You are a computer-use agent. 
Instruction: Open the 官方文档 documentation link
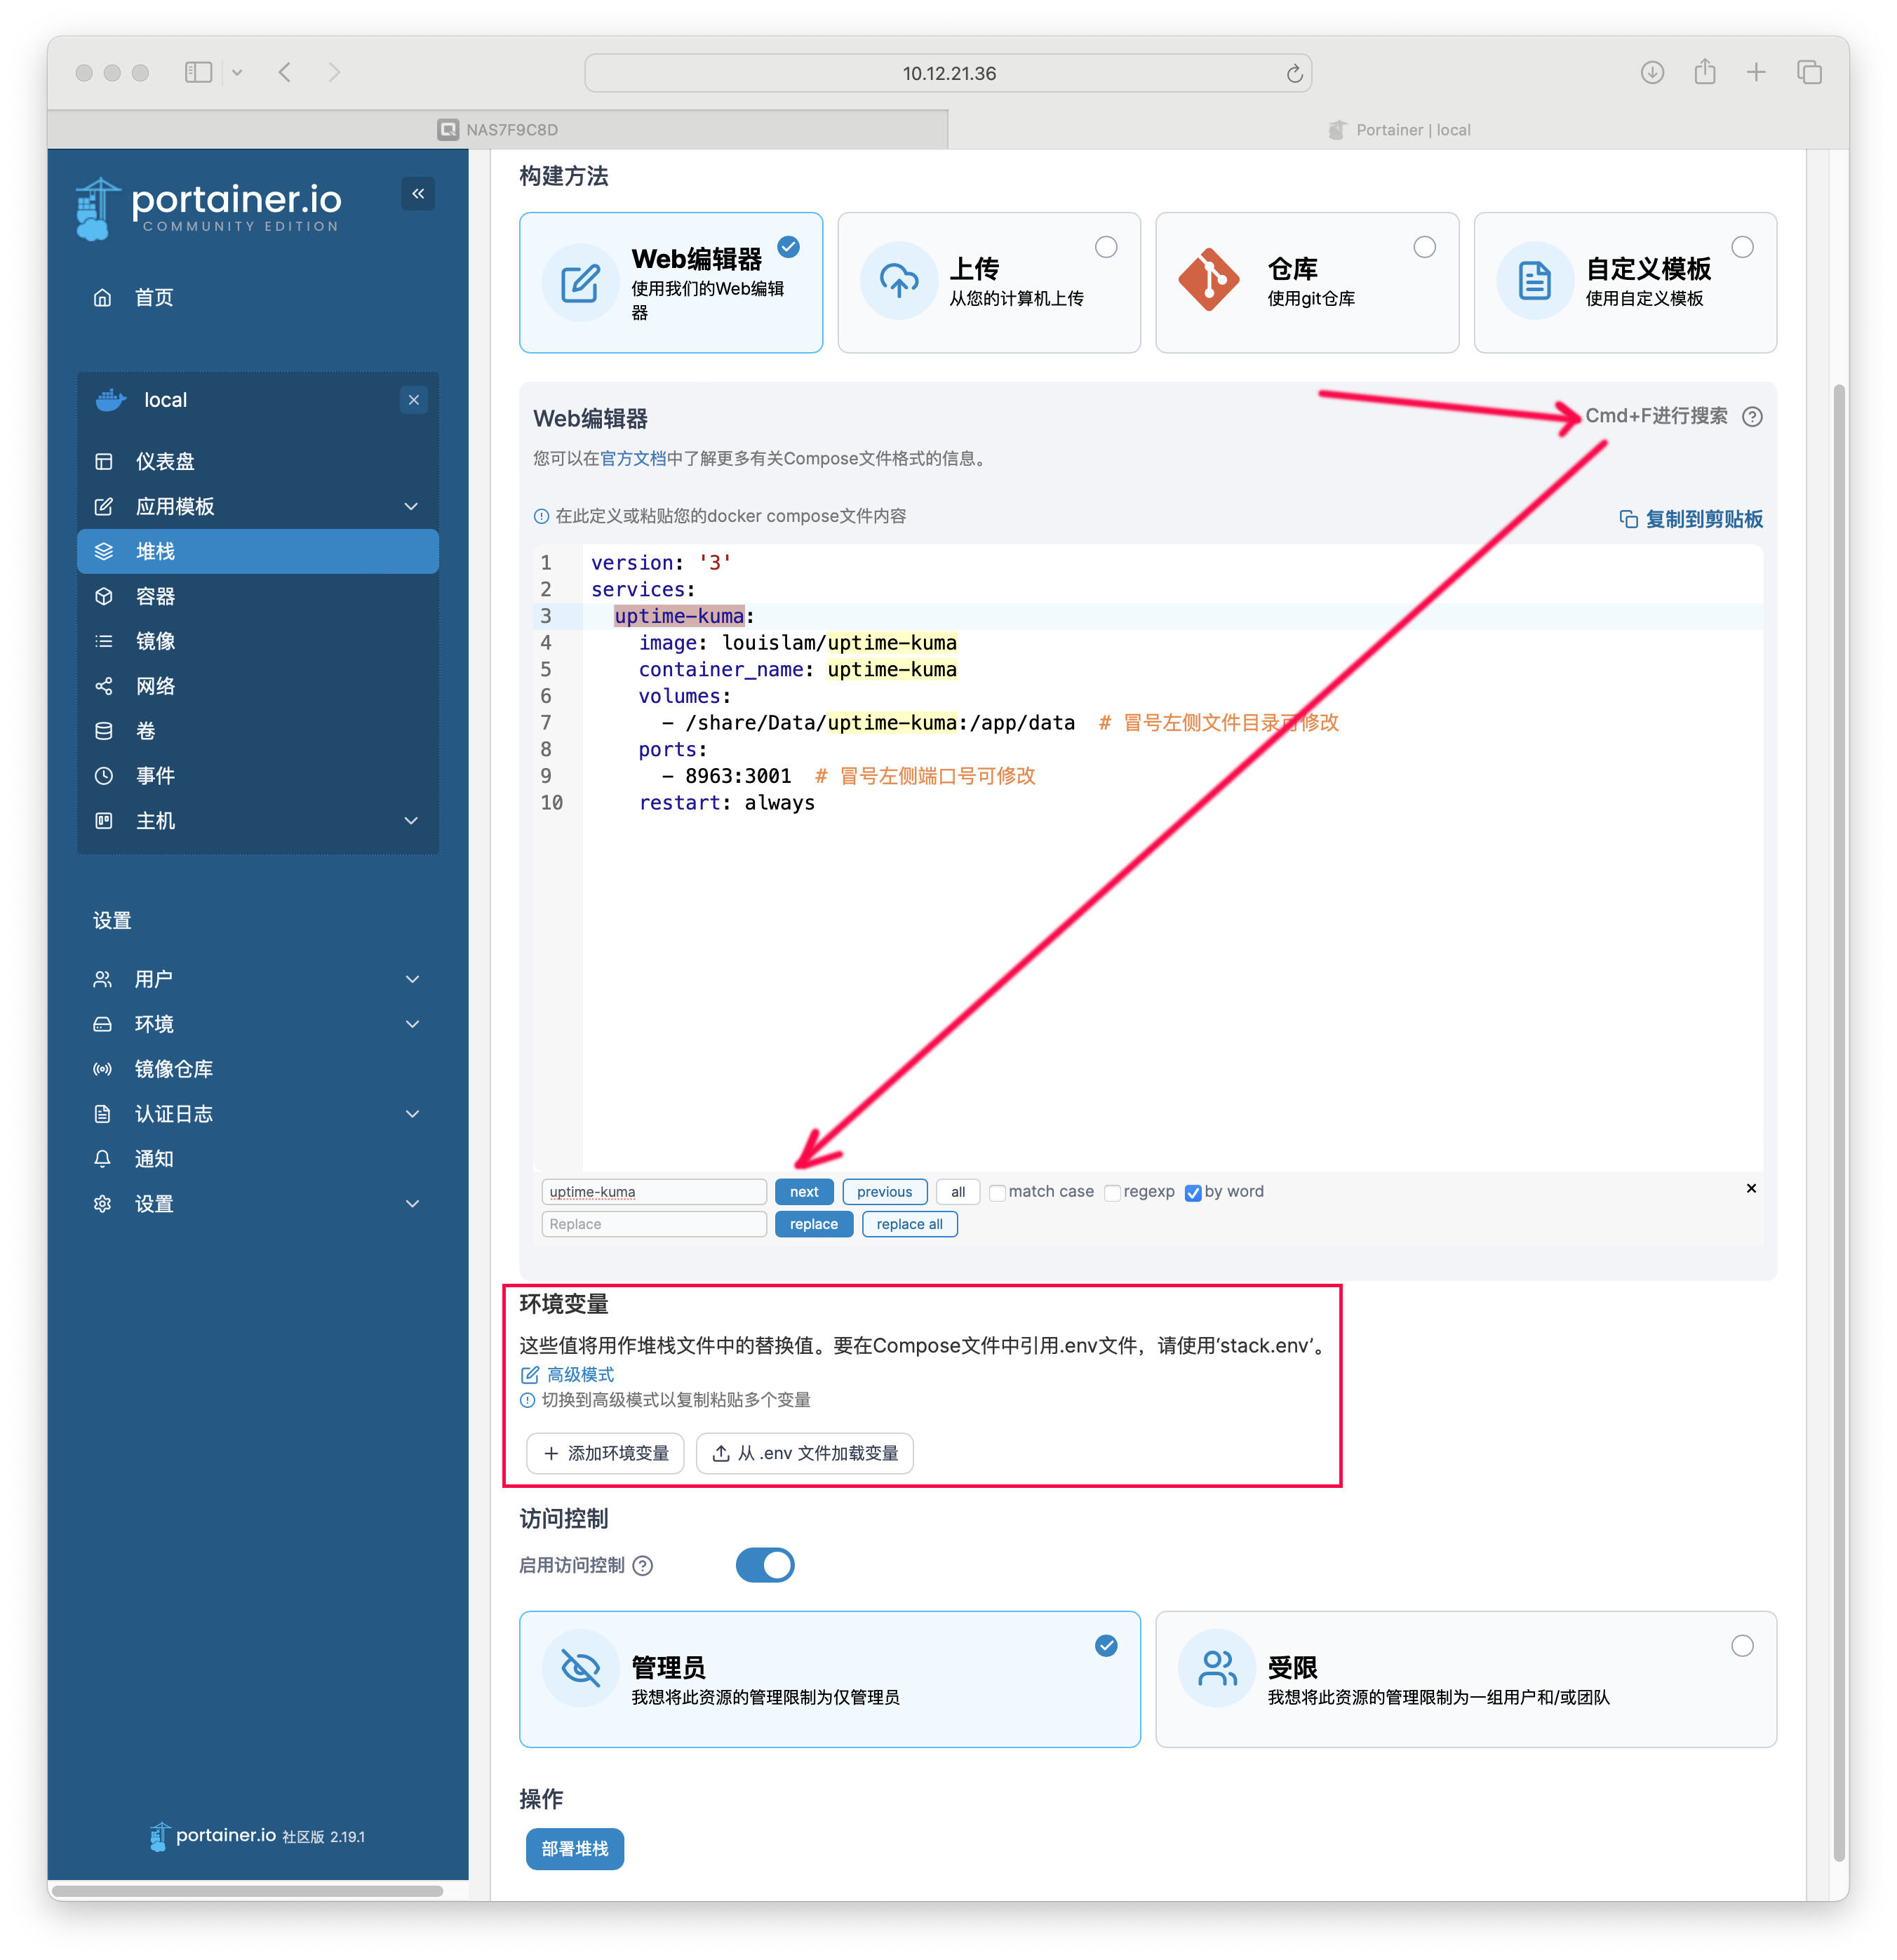click(x=633, y=458)
